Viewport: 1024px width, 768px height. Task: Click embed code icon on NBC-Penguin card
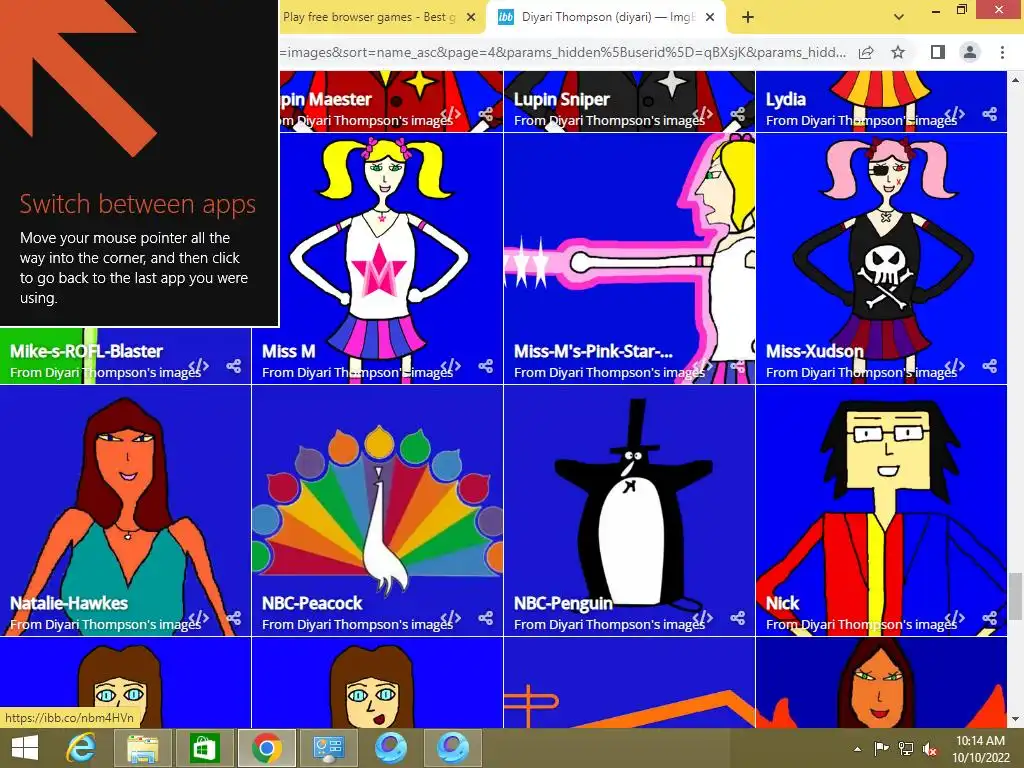[703, 618]
